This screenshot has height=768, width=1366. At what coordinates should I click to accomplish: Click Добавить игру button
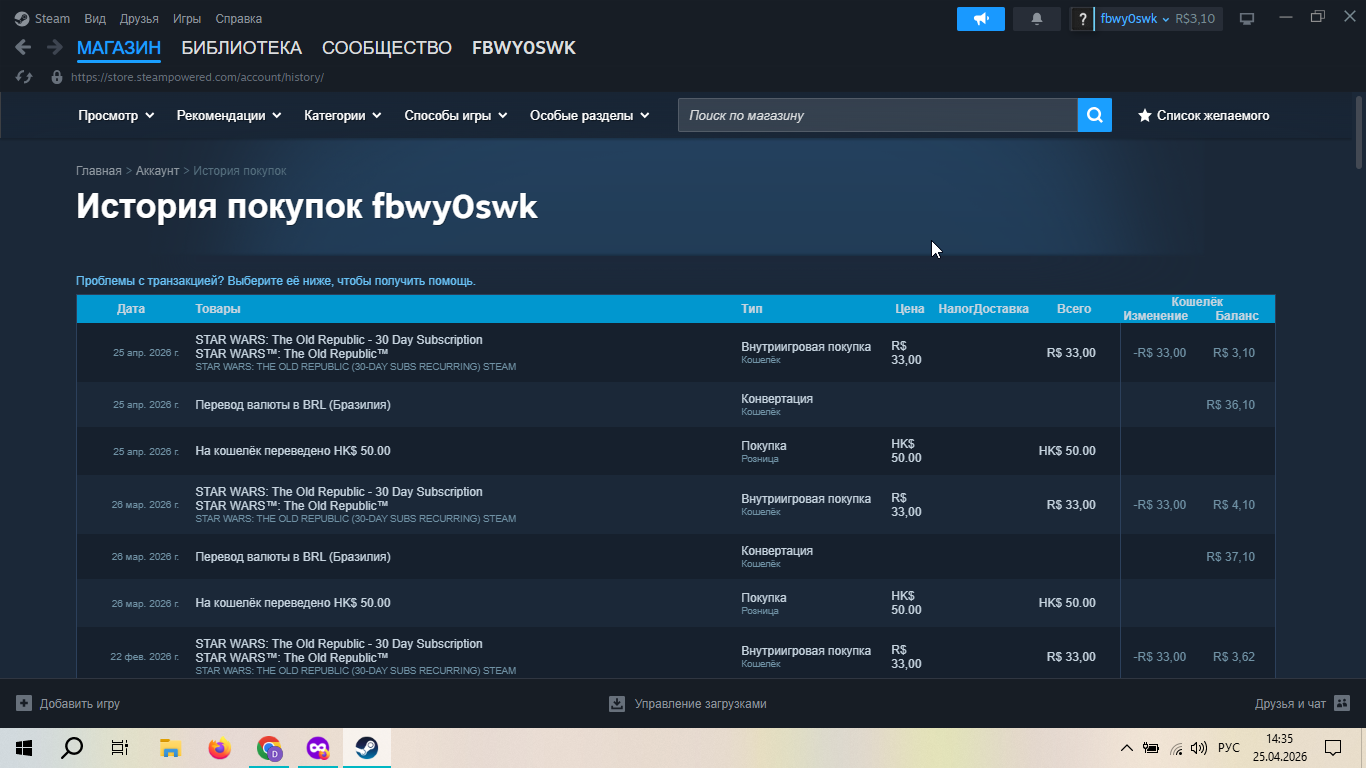(x=68, y=704)
